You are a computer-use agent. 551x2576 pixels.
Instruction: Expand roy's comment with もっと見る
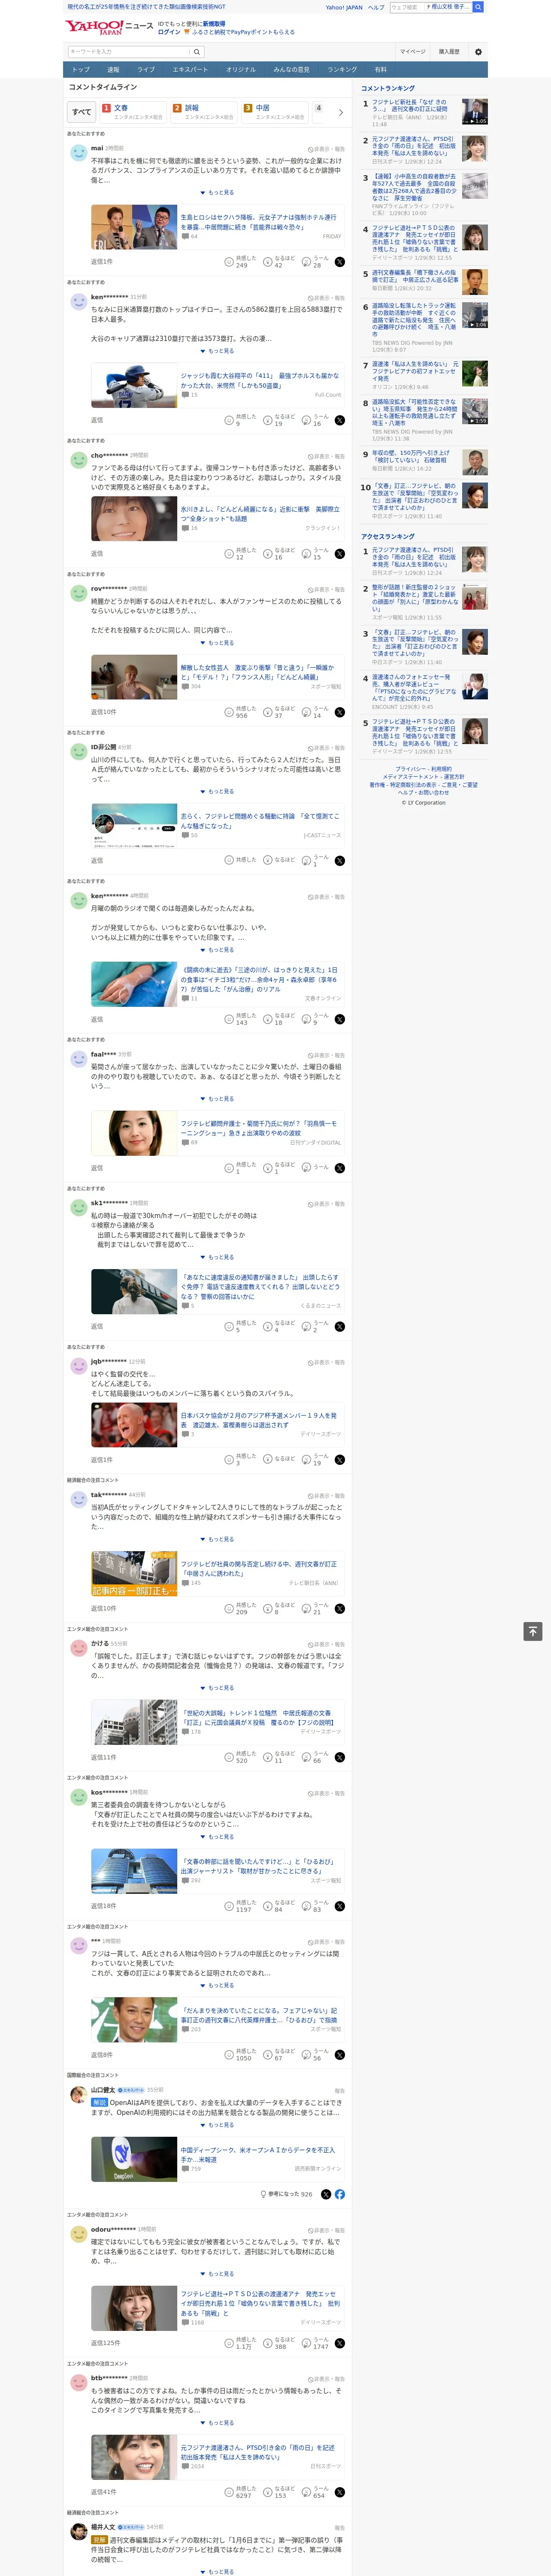pos(217,643)
